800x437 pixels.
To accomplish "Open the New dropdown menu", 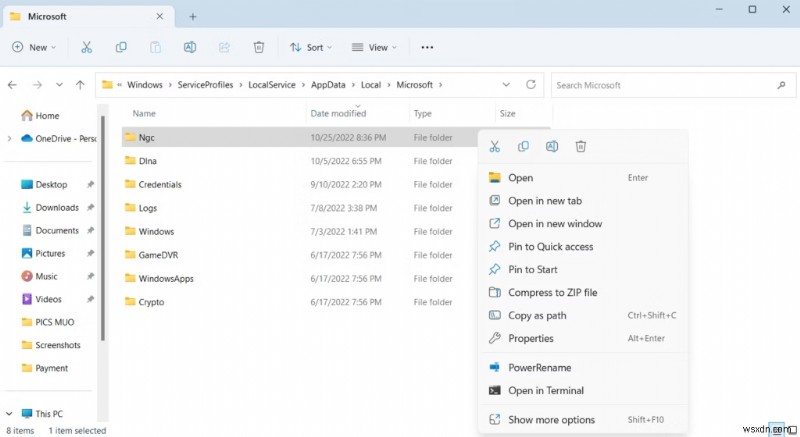I will [x=34, y=47].
